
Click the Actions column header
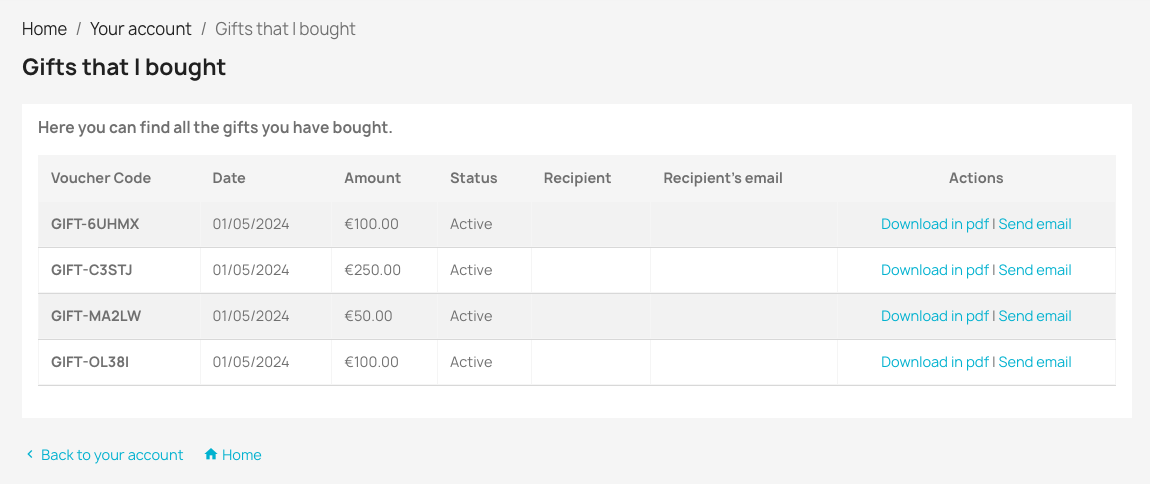pyautogui.click(x=976, y=178)
